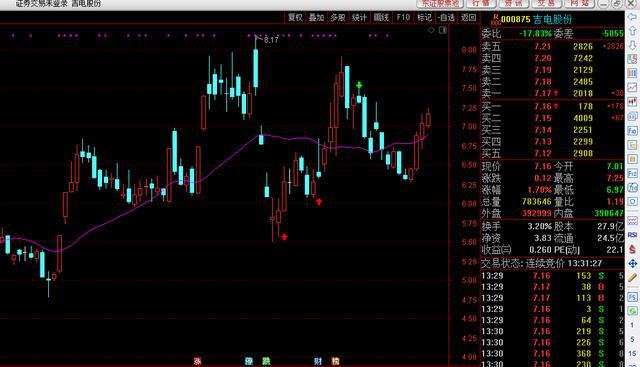
Task: Click the down arrow sidebar icon
Action: pos(632,44)
